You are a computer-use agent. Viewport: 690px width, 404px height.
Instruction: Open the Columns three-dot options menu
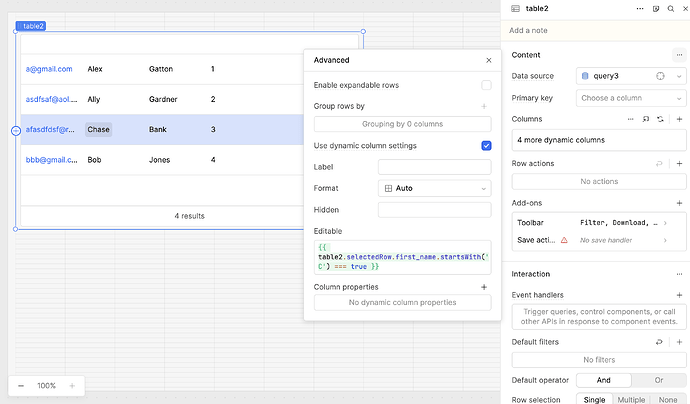tap(631, 119)
